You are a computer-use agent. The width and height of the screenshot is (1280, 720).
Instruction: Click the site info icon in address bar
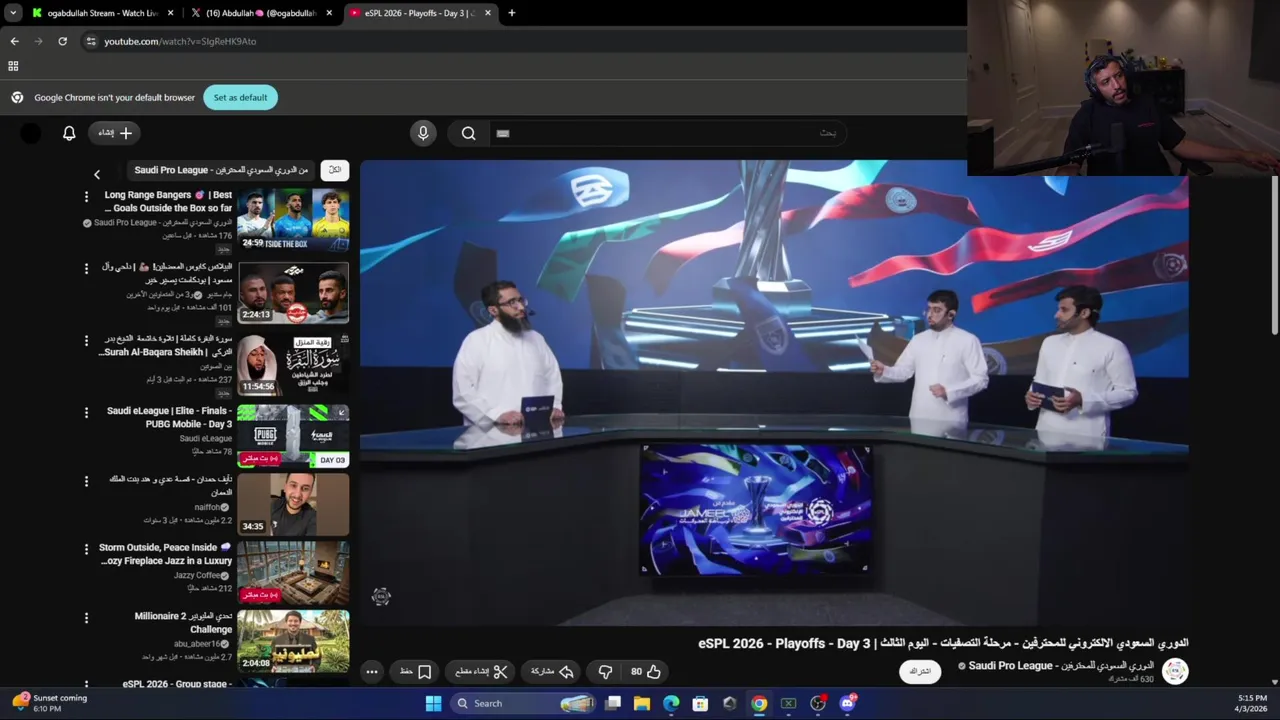tap(91, 41)
